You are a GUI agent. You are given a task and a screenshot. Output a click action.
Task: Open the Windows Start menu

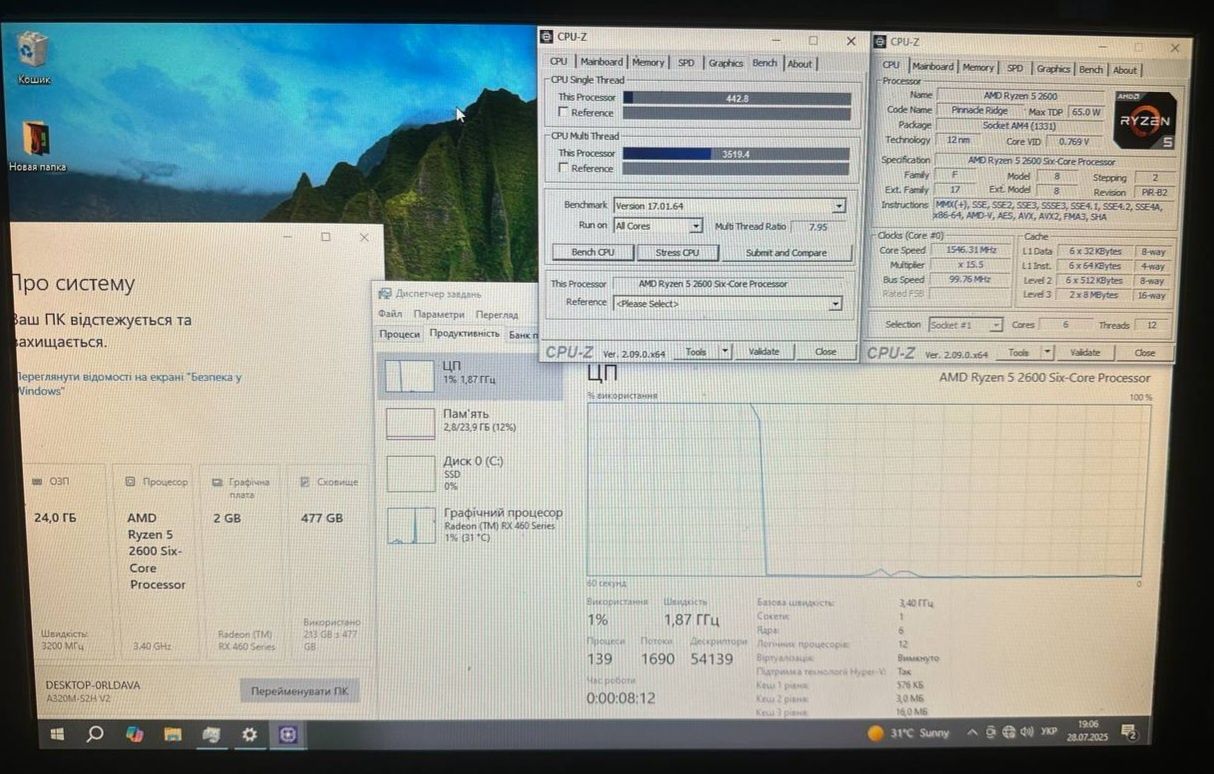[57, 735]
